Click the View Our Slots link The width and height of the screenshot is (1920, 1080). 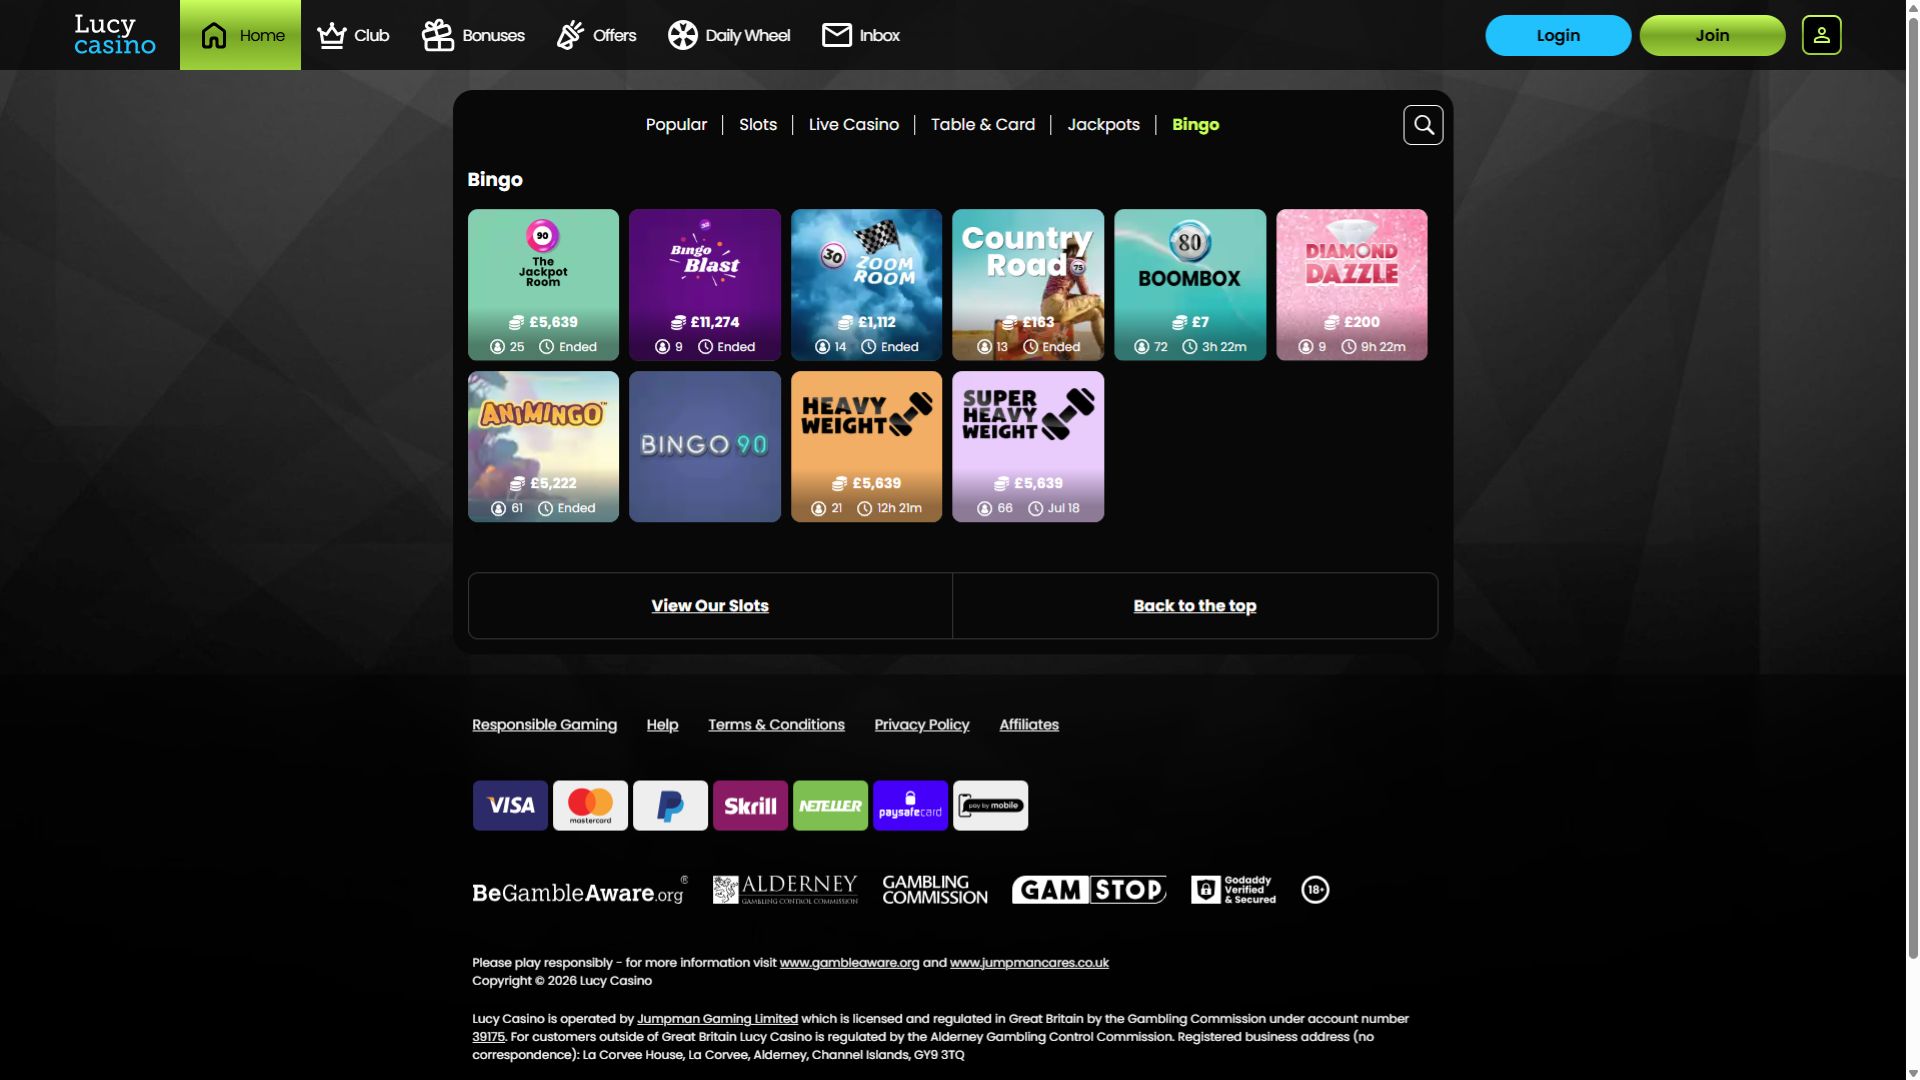click(x=710, y=606)
